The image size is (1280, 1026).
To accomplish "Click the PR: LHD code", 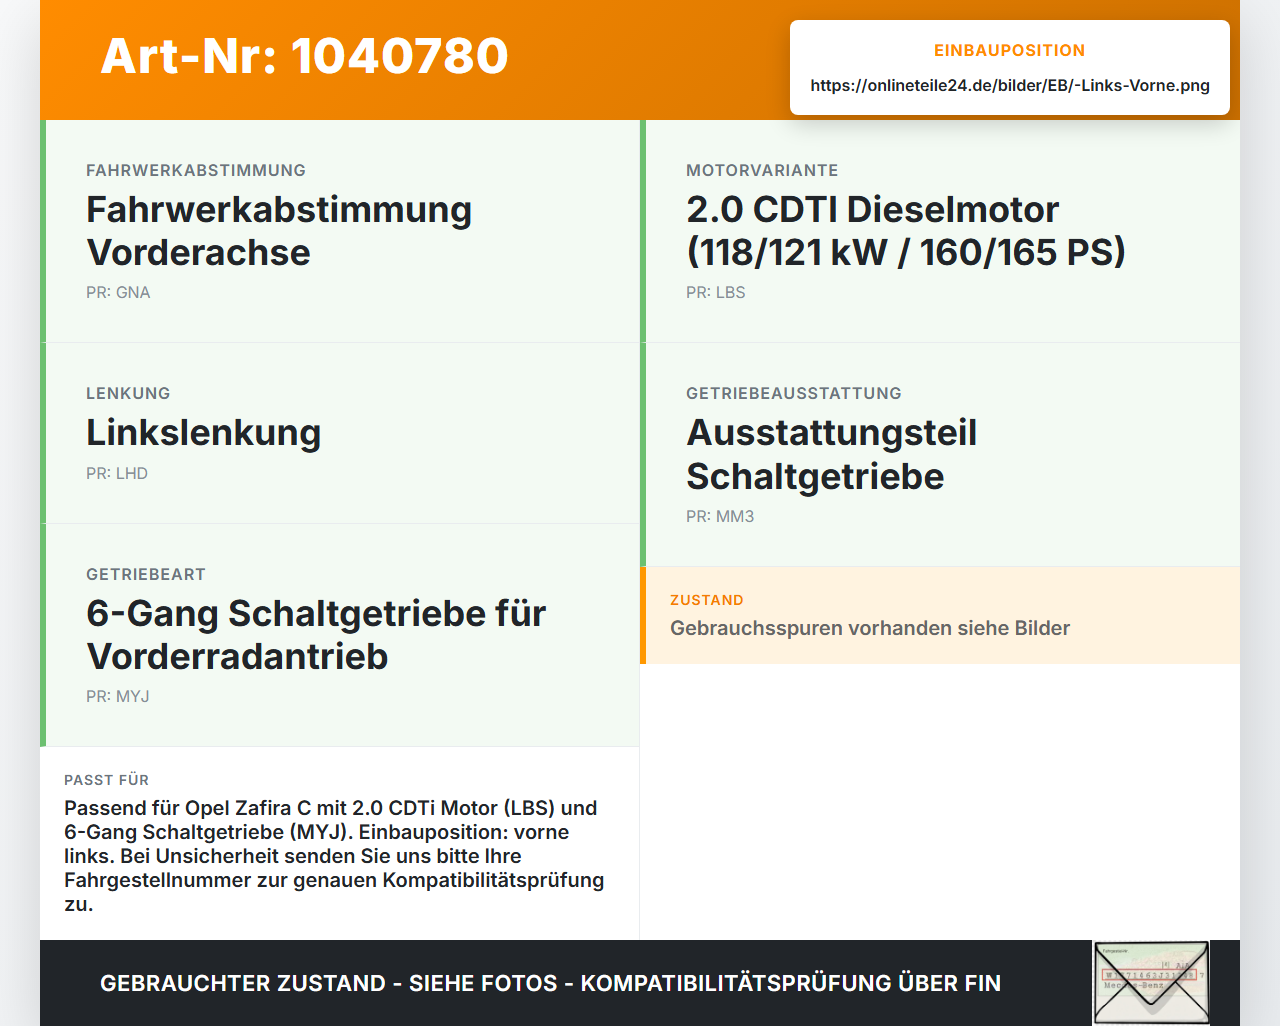I will coord(117,473).
